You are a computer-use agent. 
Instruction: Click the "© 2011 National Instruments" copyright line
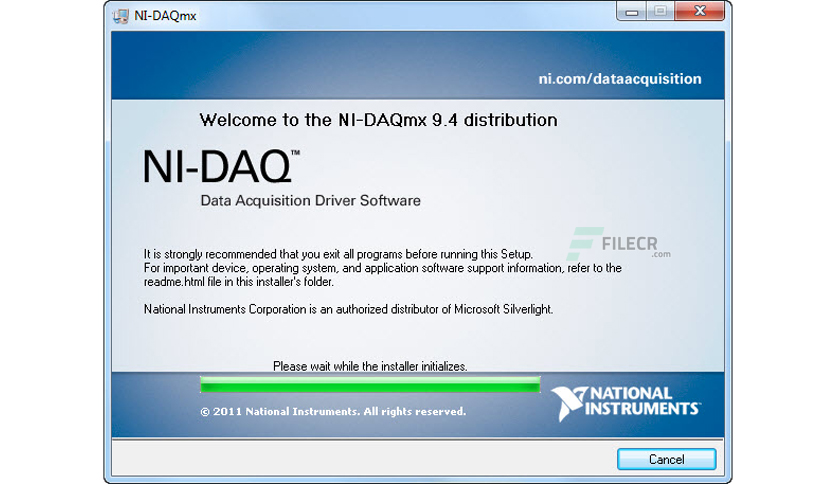[333, 412]
